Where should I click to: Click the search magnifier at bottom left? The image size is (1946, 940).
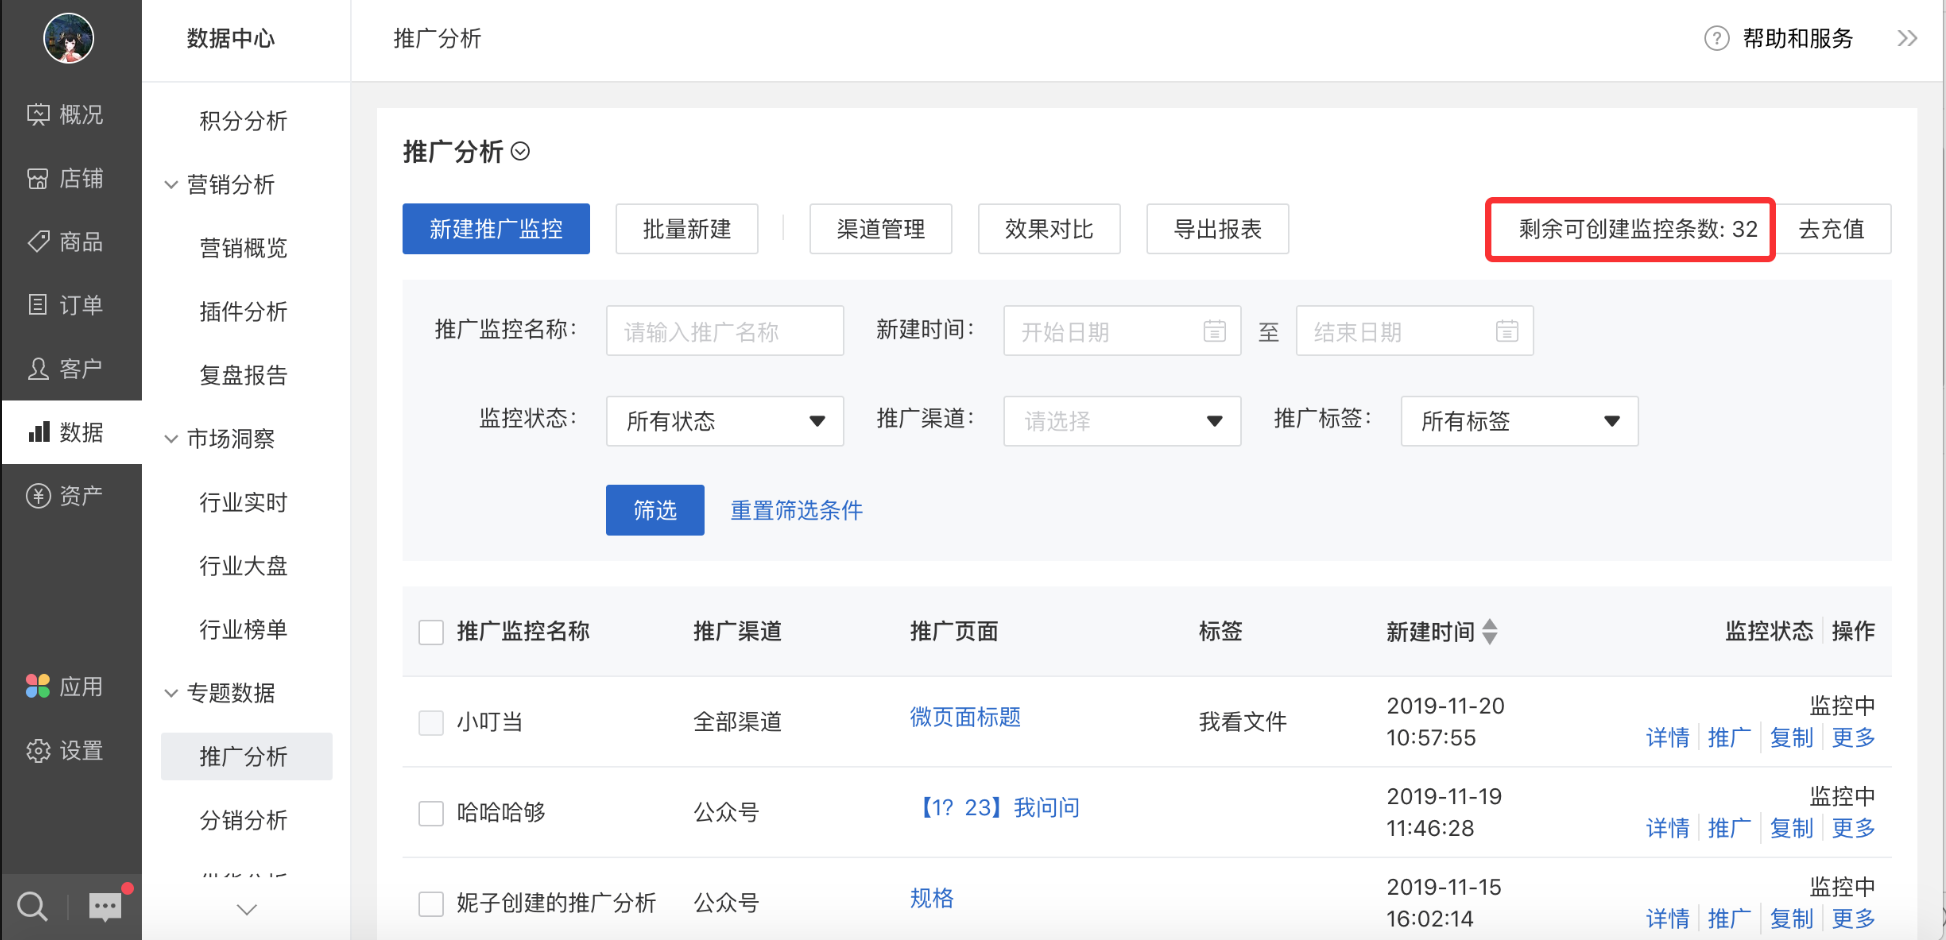[x=30, y=906]
